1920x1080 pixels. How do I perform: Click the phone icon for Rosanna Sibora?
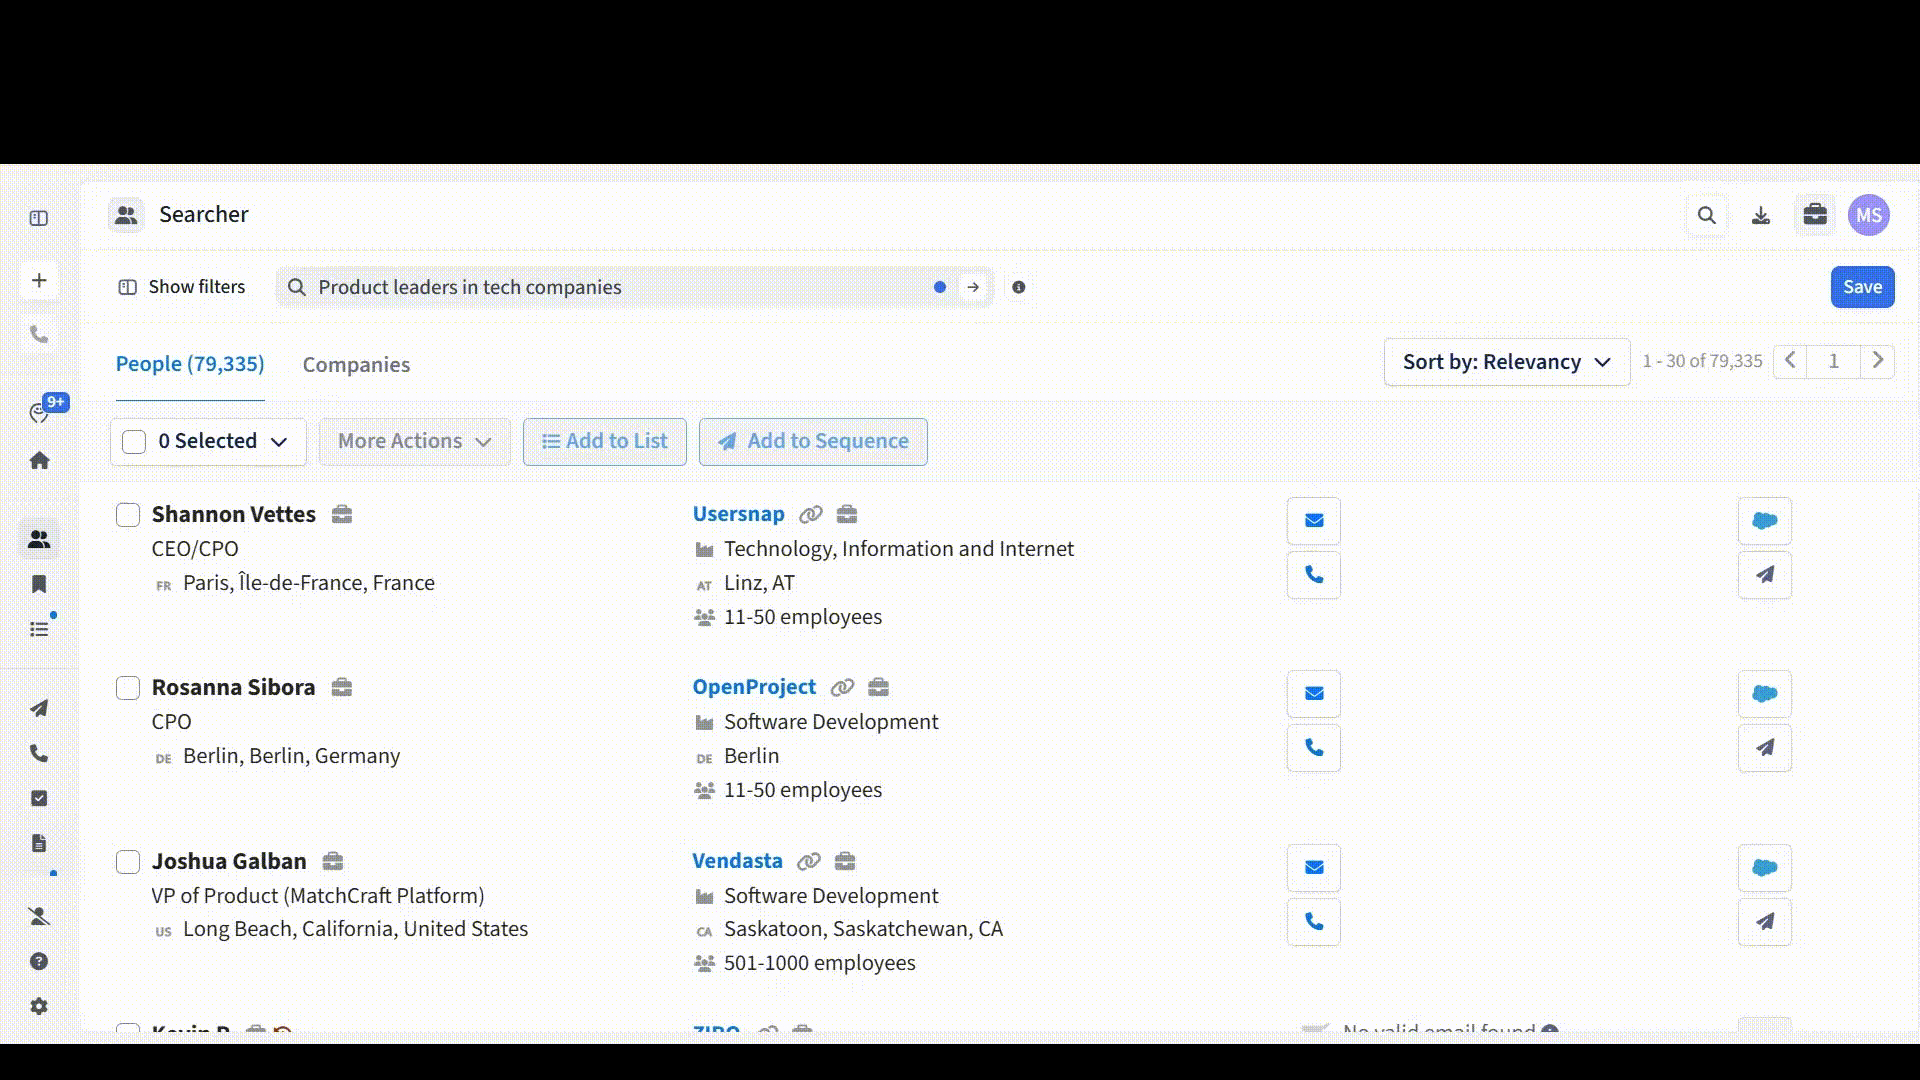point(1314,748)
